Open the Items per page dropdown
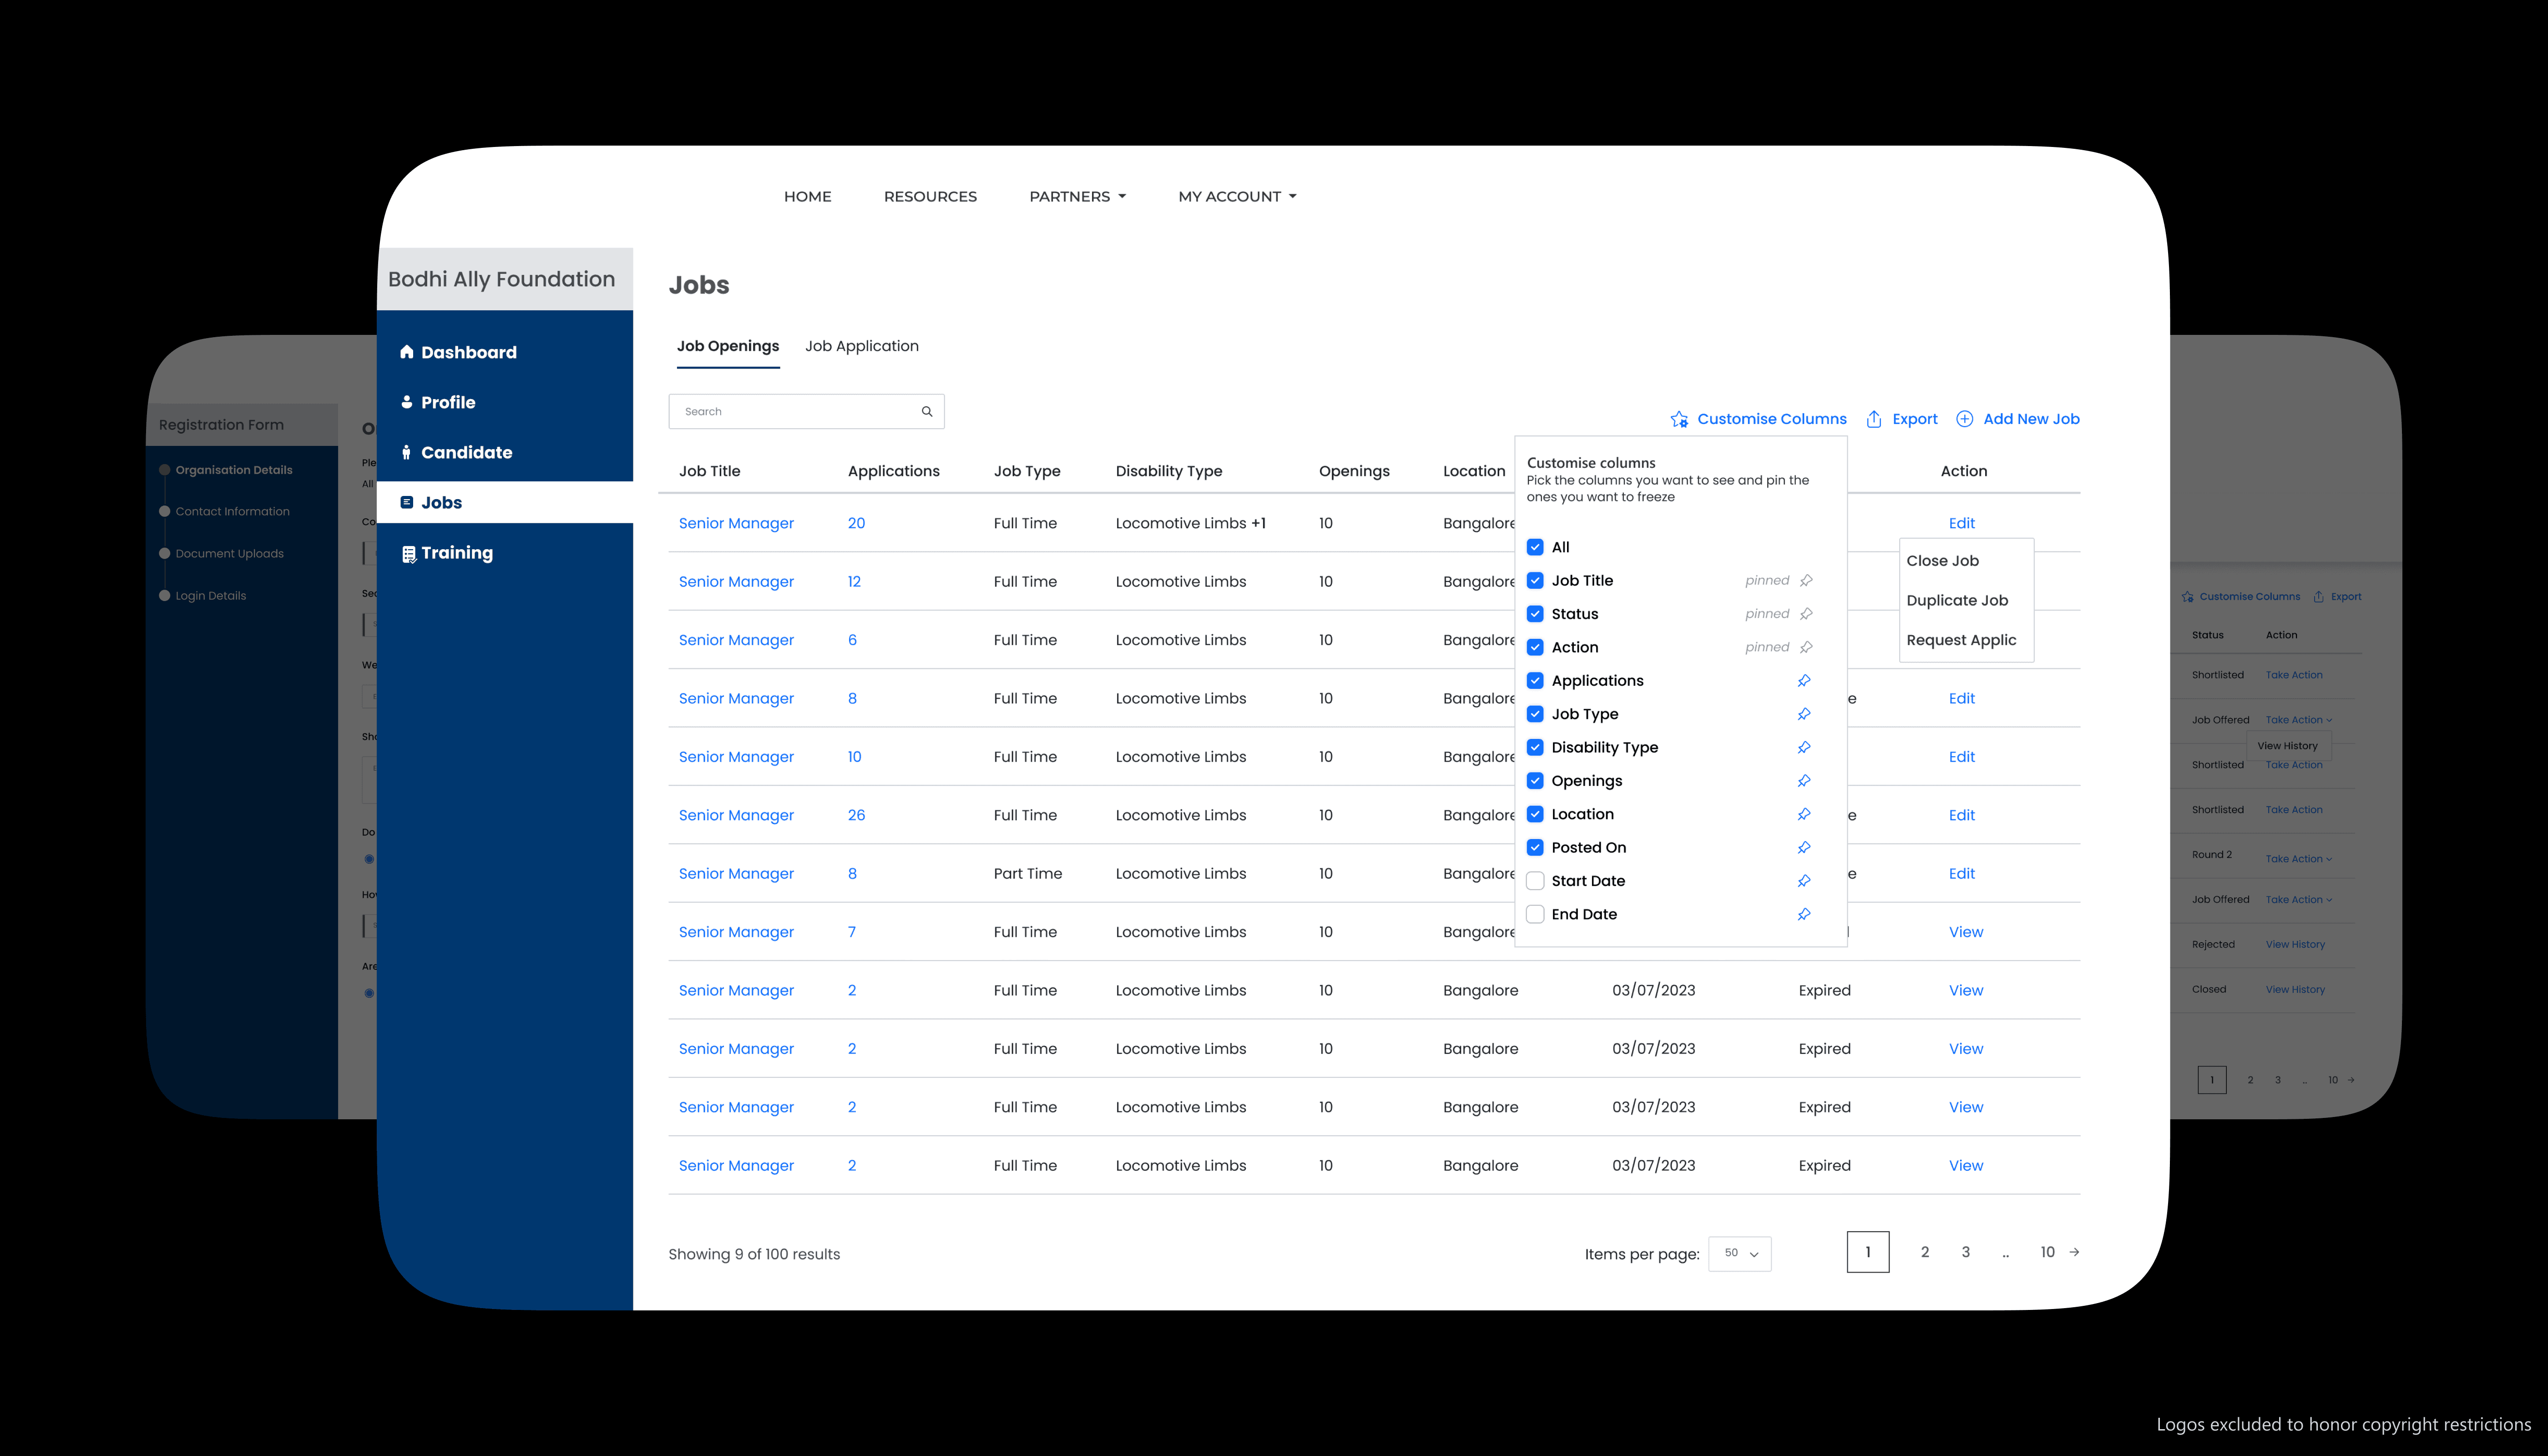Image resolution: width=2548 pixels, height=1456 pixels. (1740, 1253)
